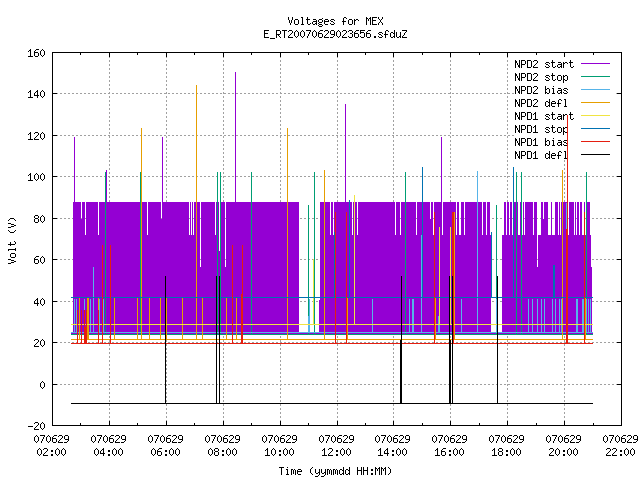This screenshot has height=480, width=640.
Task: Click the purple NPD2 start legend line
Action: (x=595, y=64)
